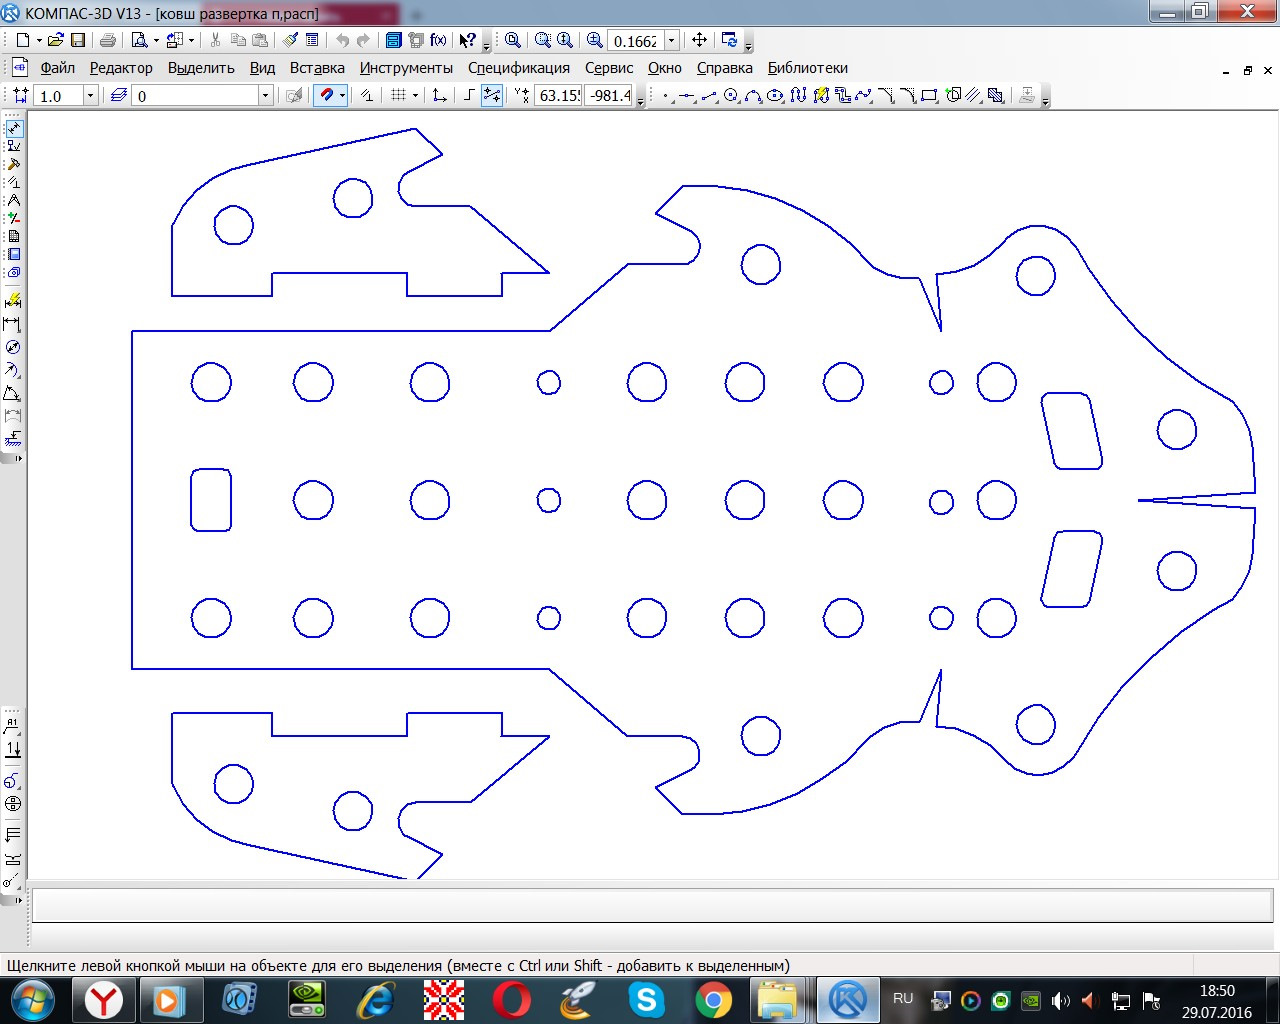
Task: Click the Y coordinate field -981.4
Action: pyautogui.click(x=609, y=96)
